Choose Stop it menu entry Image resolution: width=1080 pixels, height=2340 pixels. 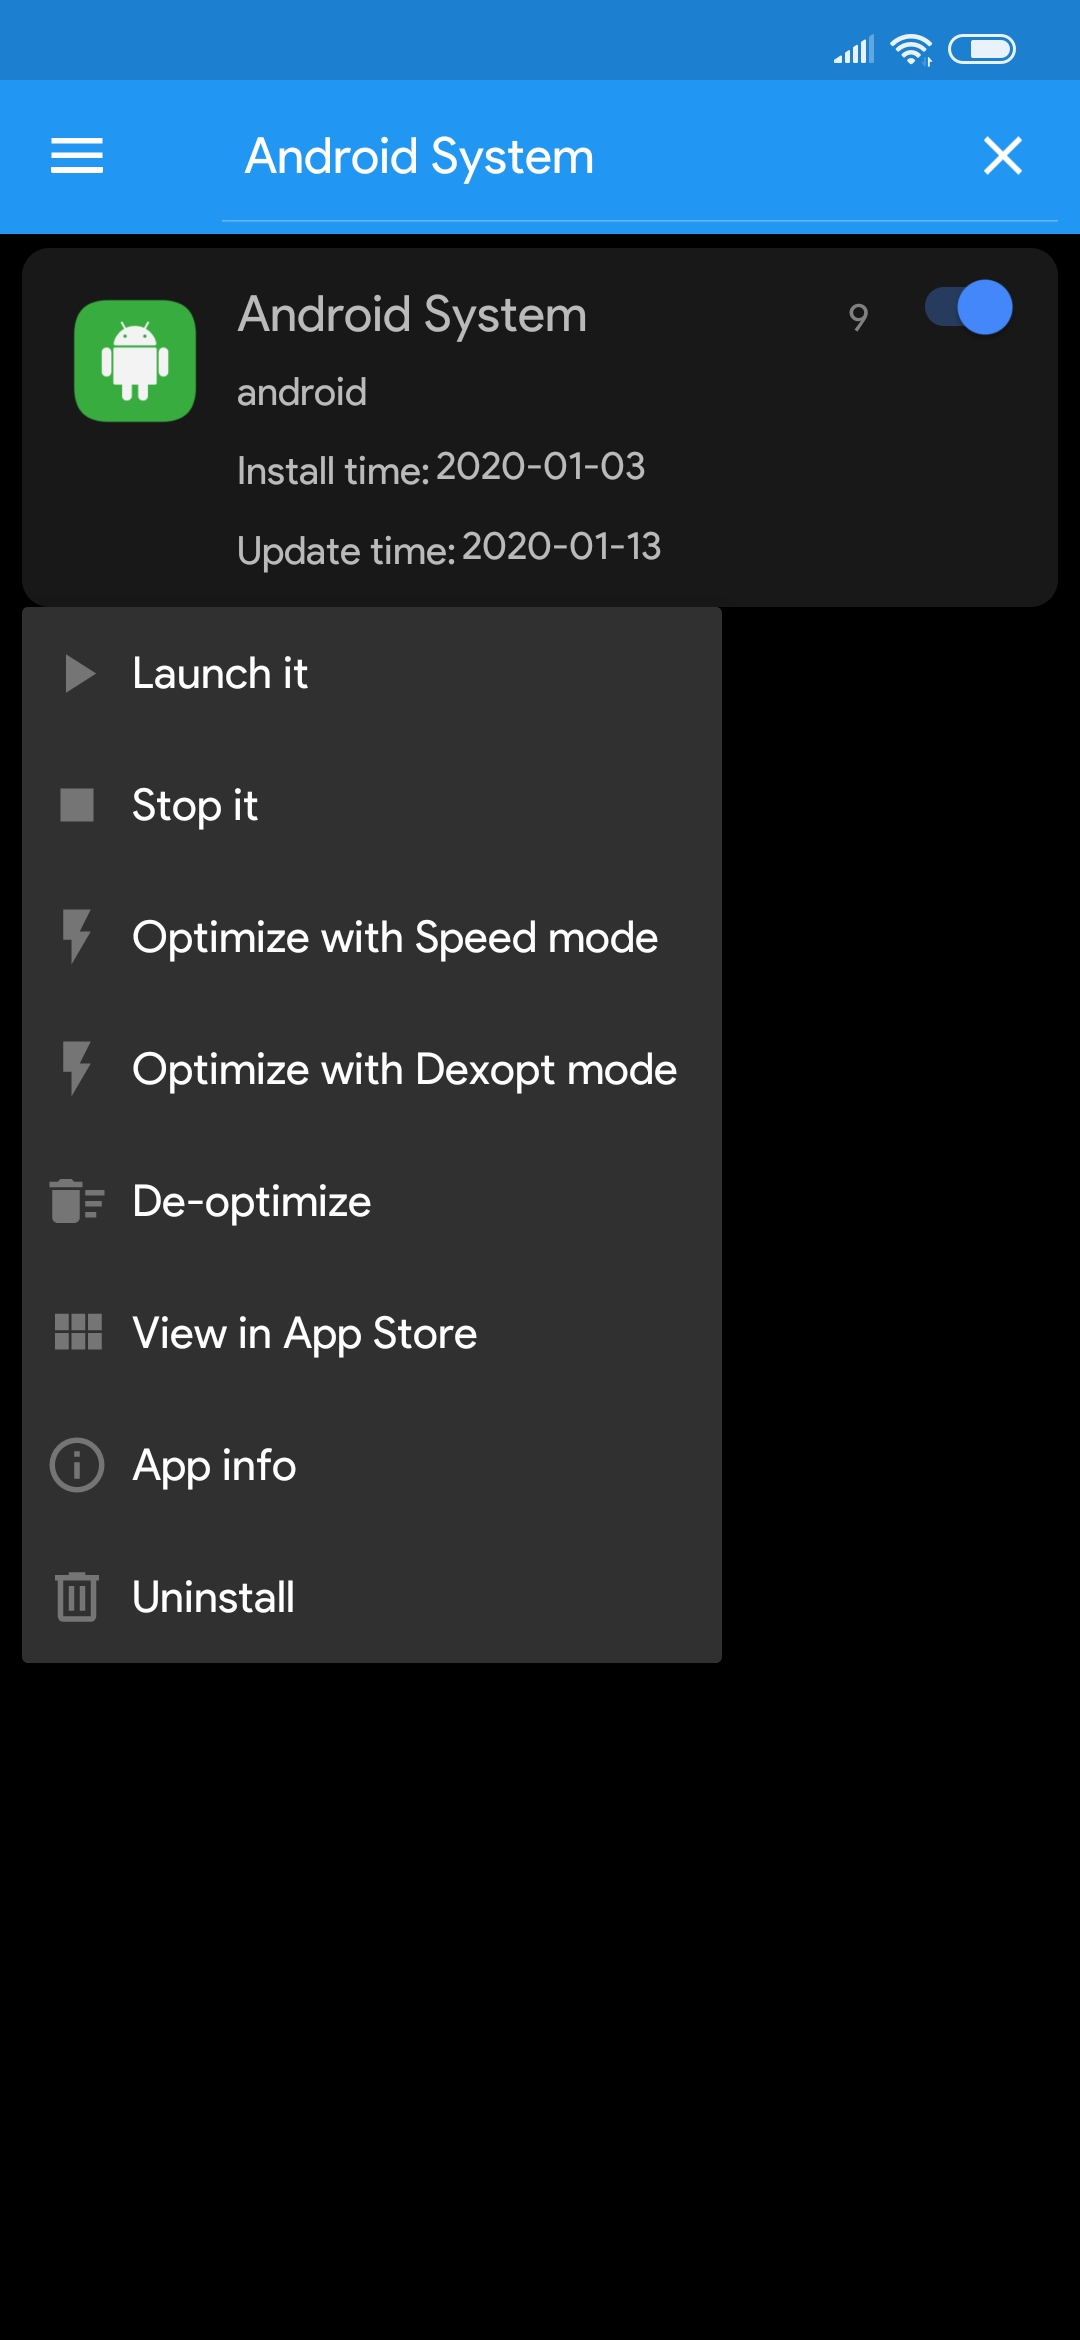click(372, 805)
